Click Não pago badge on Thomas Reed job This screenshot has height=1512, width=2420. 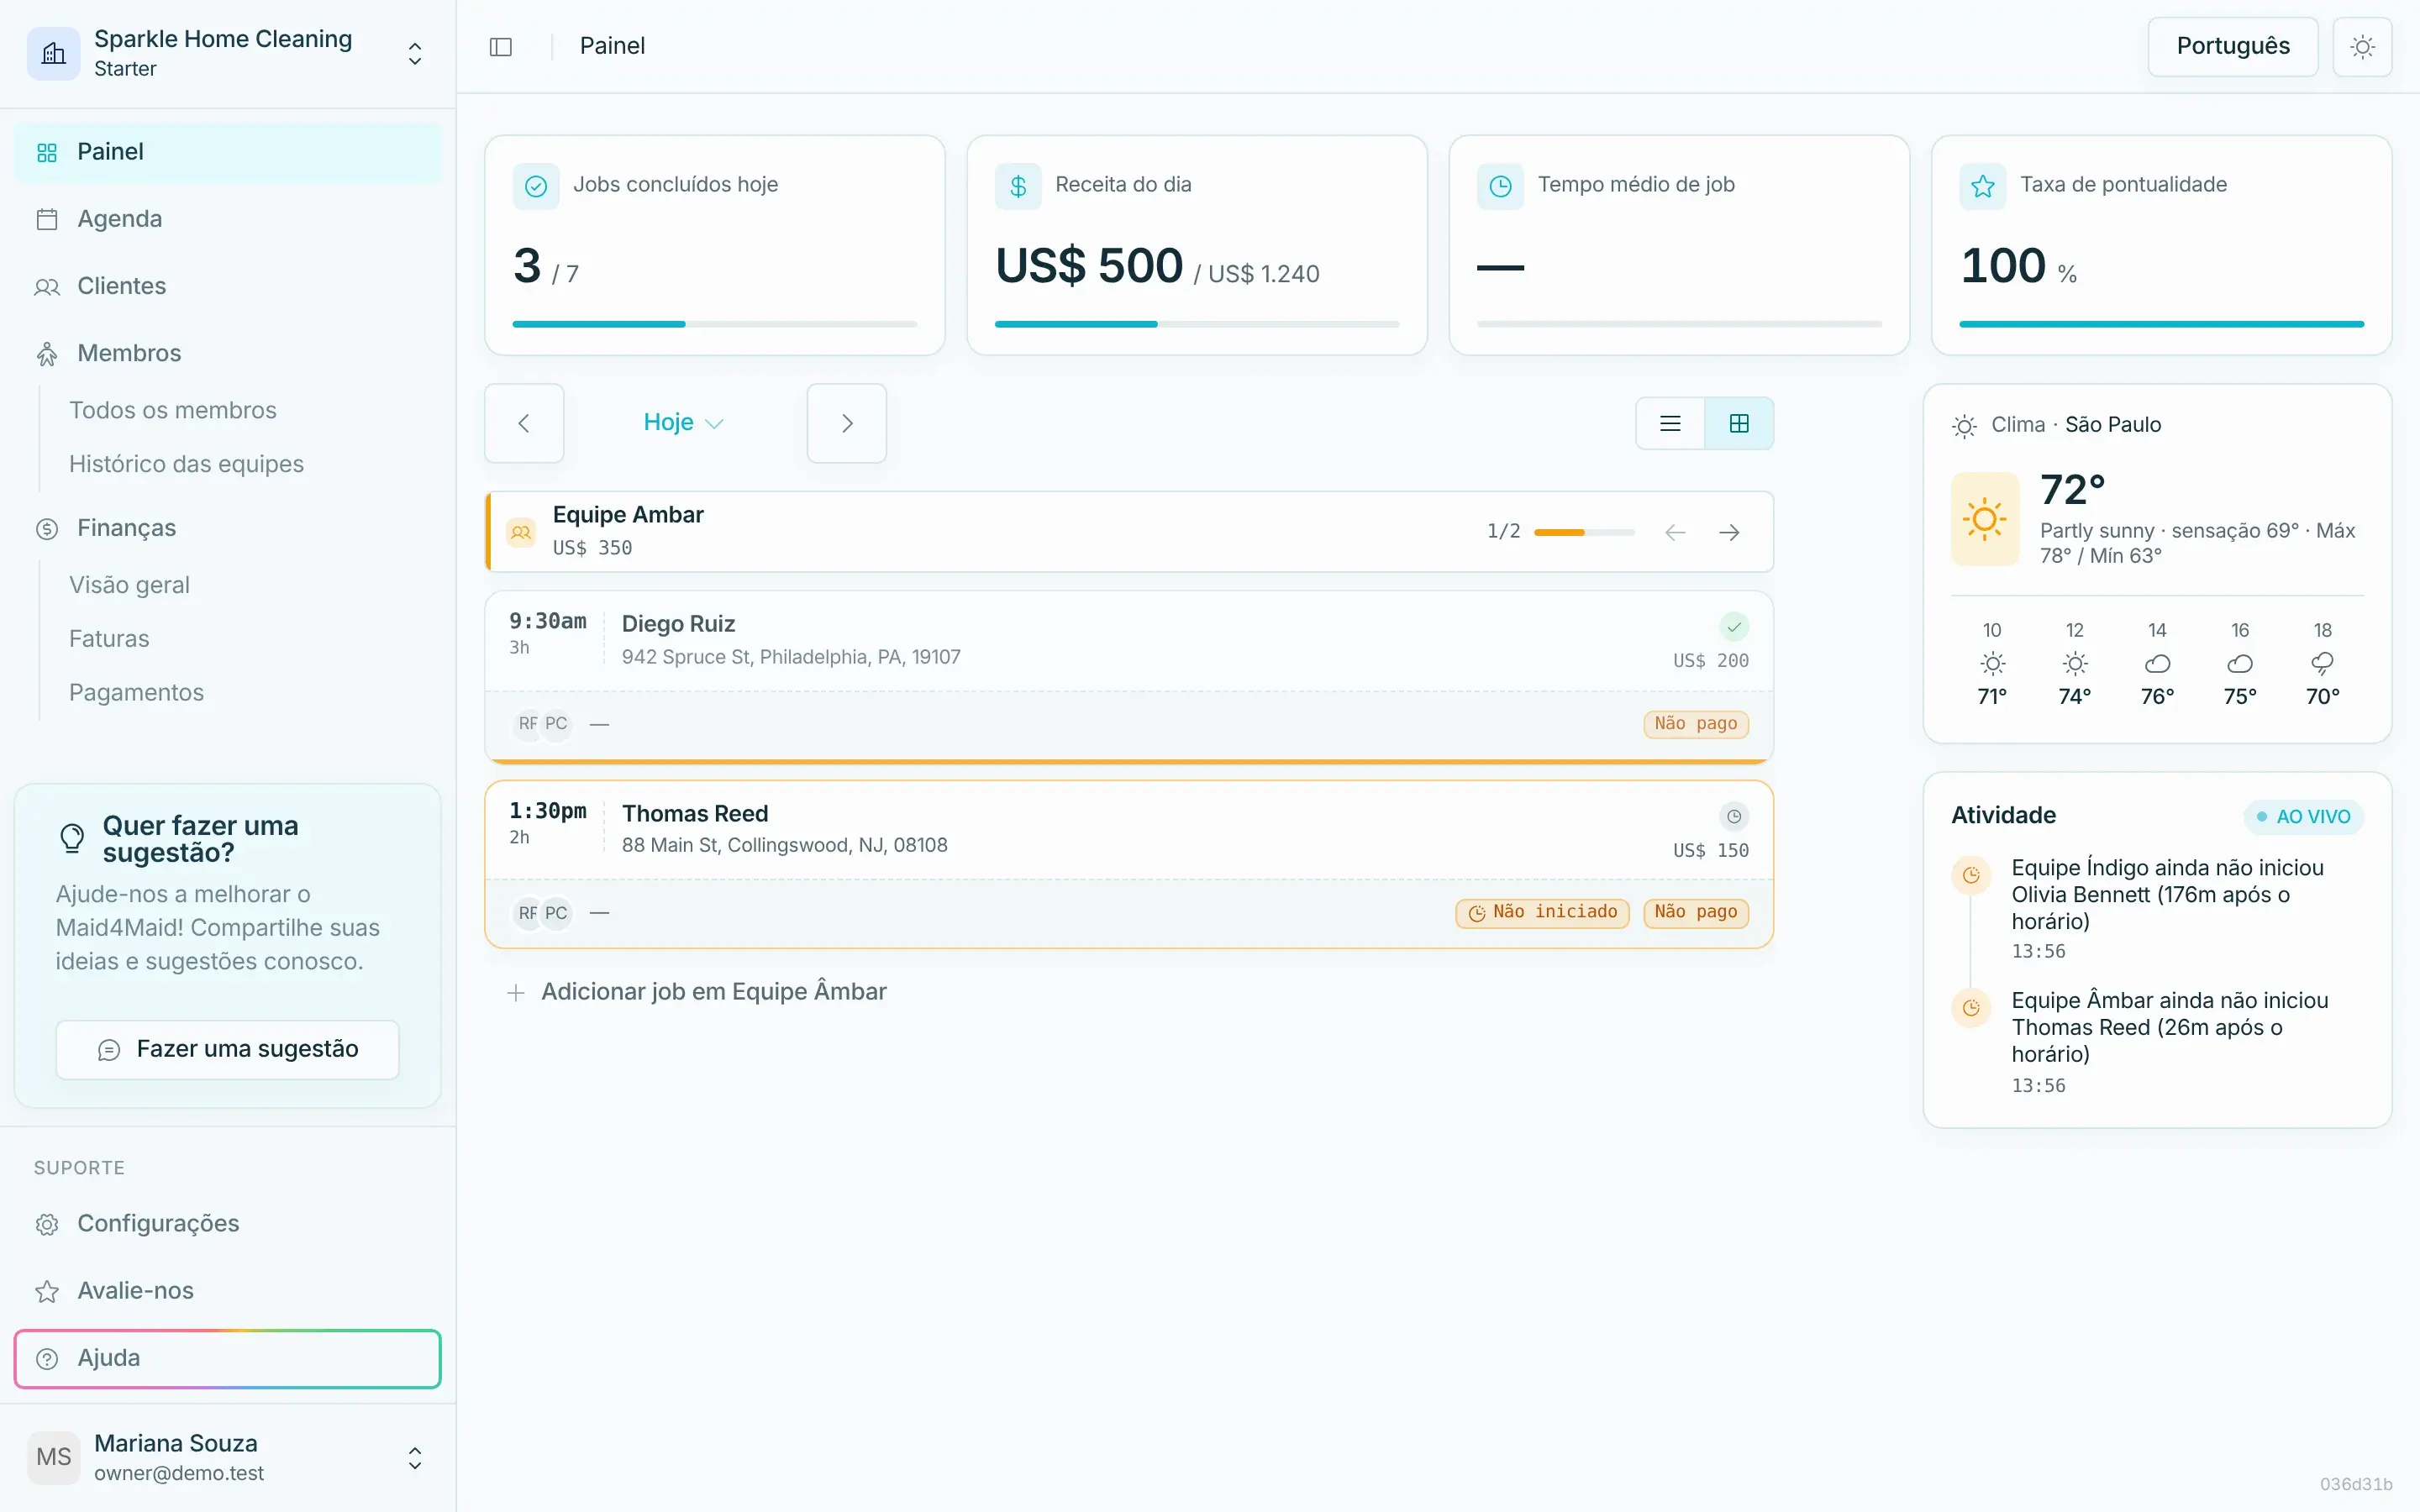1696,912
